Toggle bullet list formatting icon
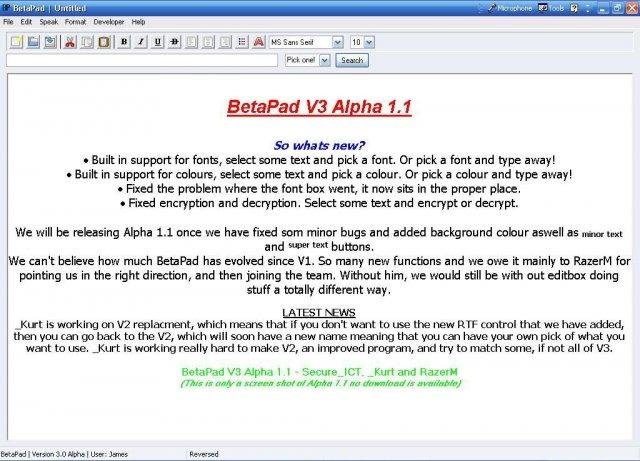The height and width of the screenshot is (461, 640). click(x=242, y=42)
